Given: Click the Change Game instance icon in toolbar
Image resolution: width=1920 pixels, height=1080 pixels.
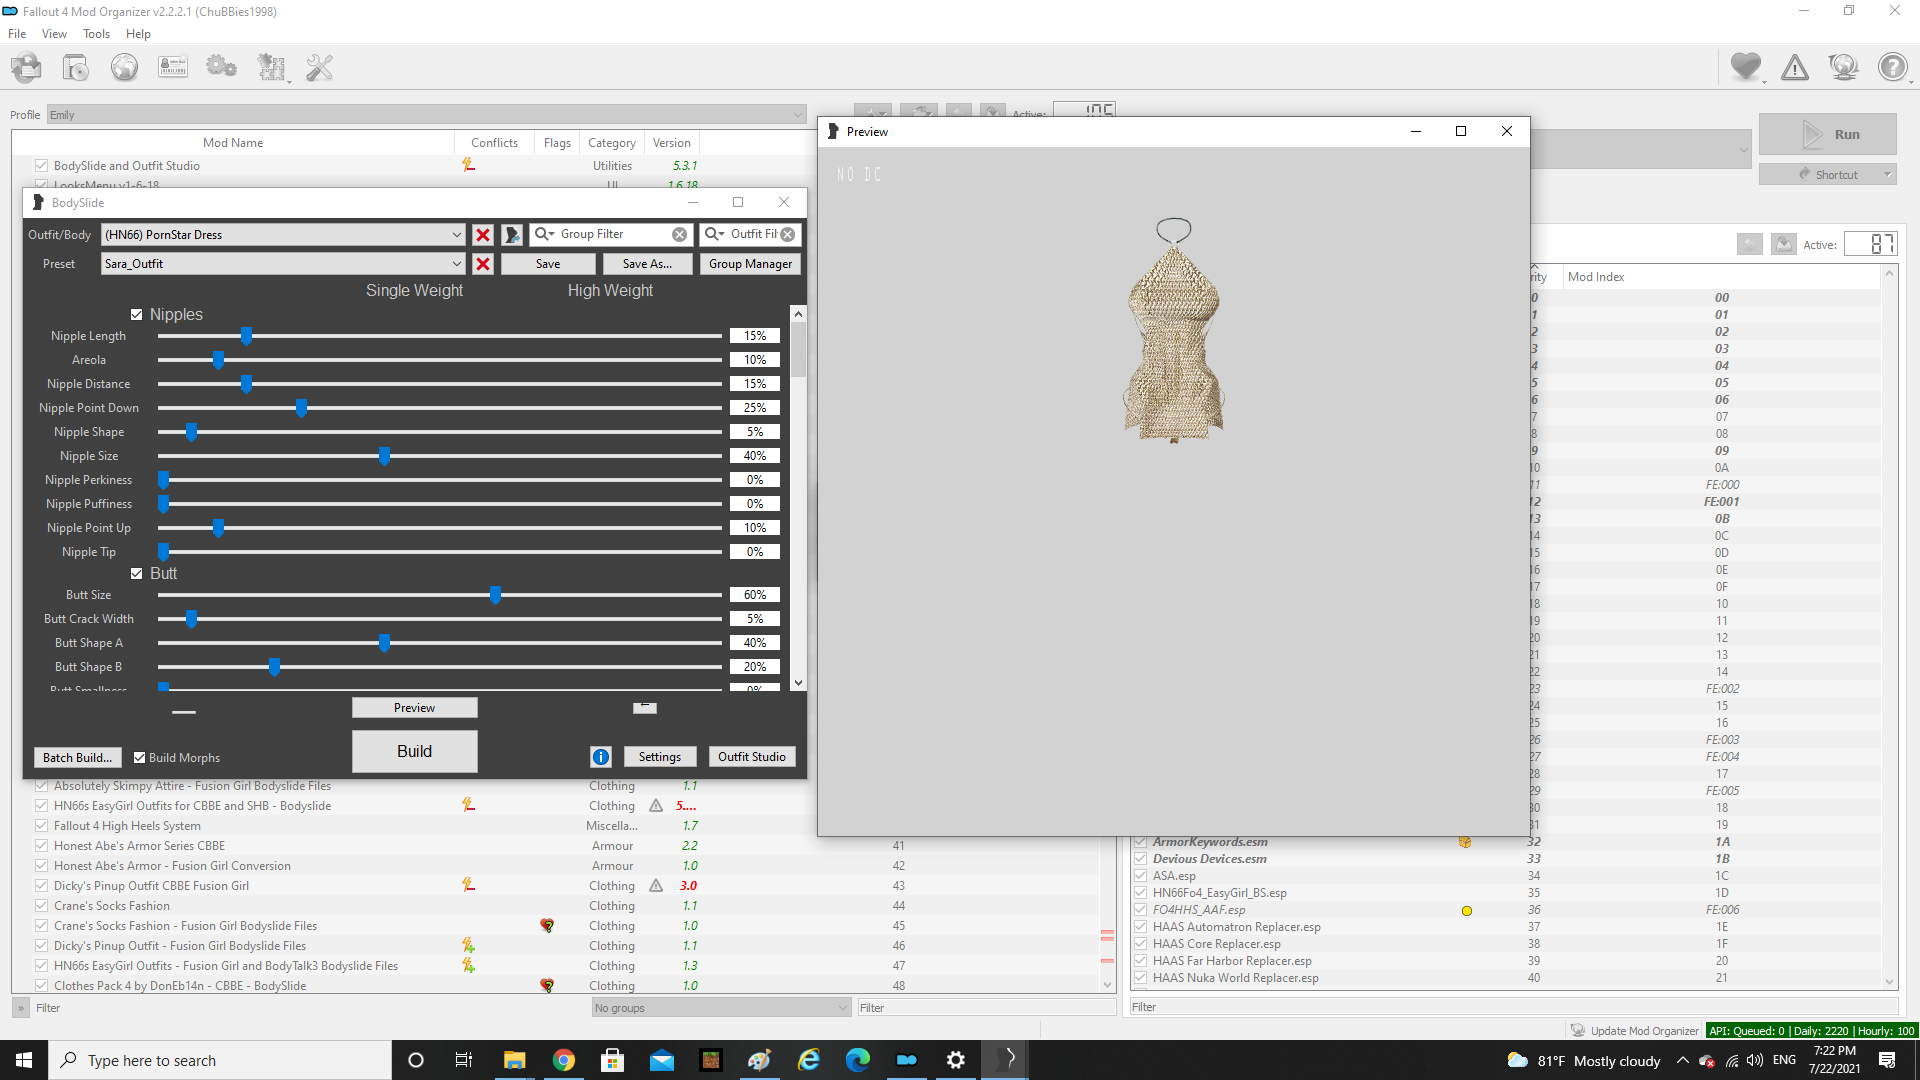Looking at the screenshot, I should [x=26, y=68].
